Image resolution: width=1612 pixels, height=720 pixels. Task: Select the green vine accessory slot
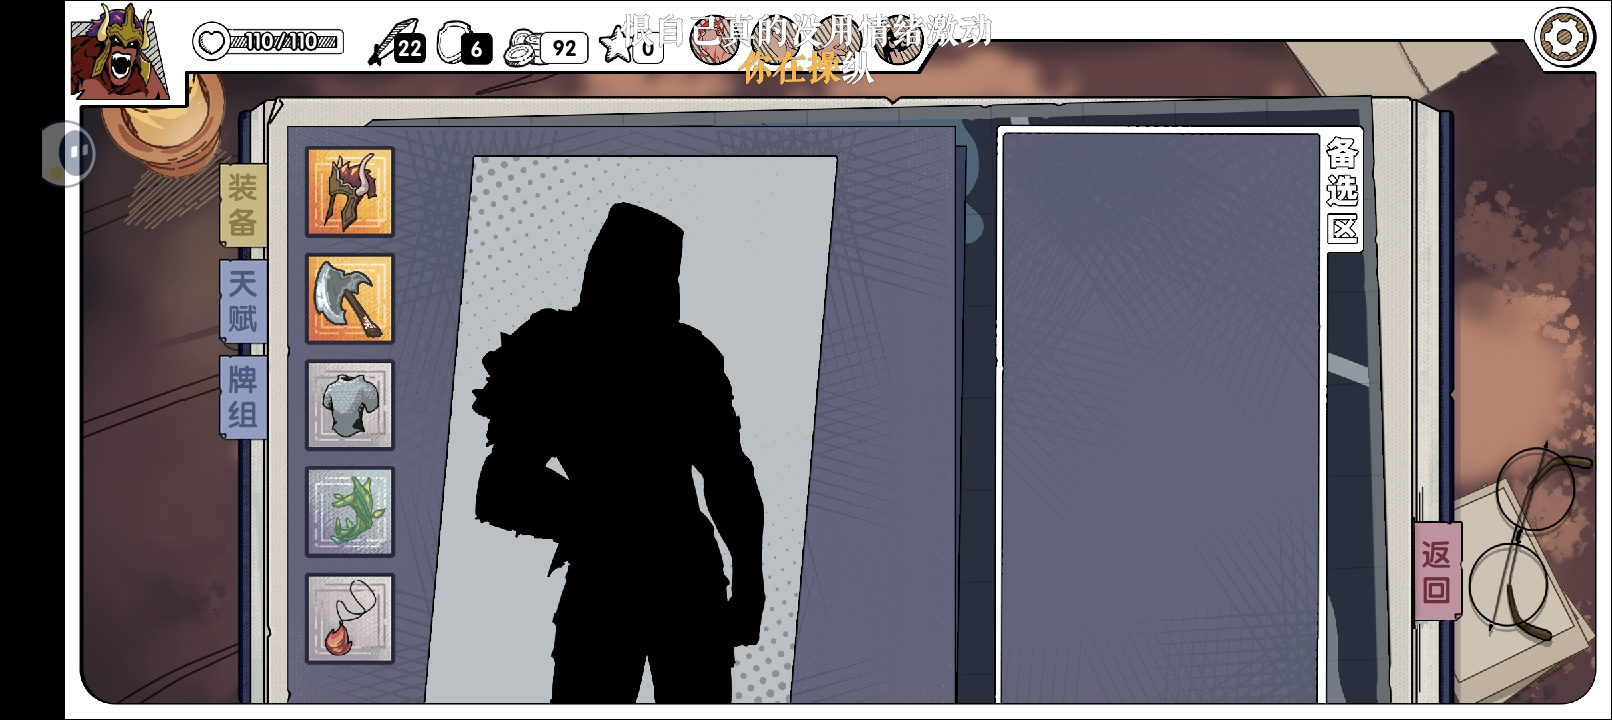[350, 512]
